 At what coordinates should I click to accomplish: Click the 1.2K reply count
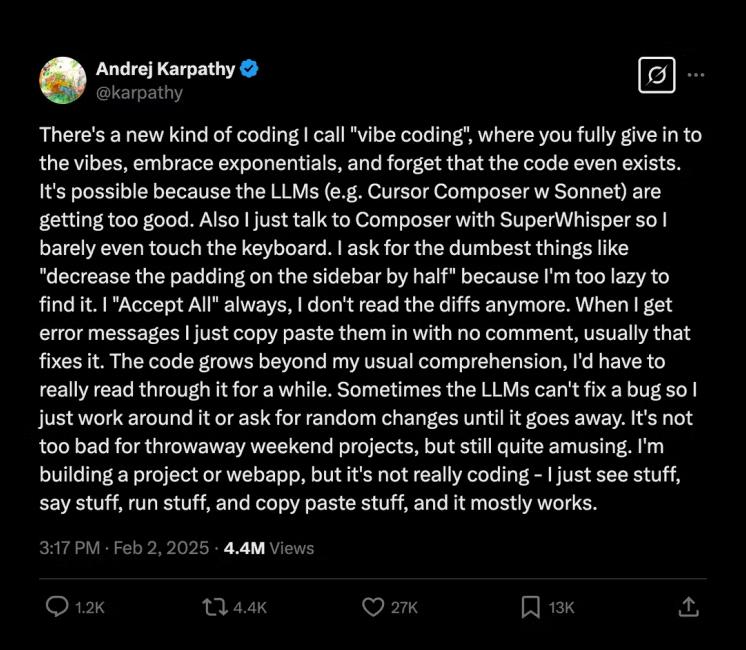click(x=90, y=608)
